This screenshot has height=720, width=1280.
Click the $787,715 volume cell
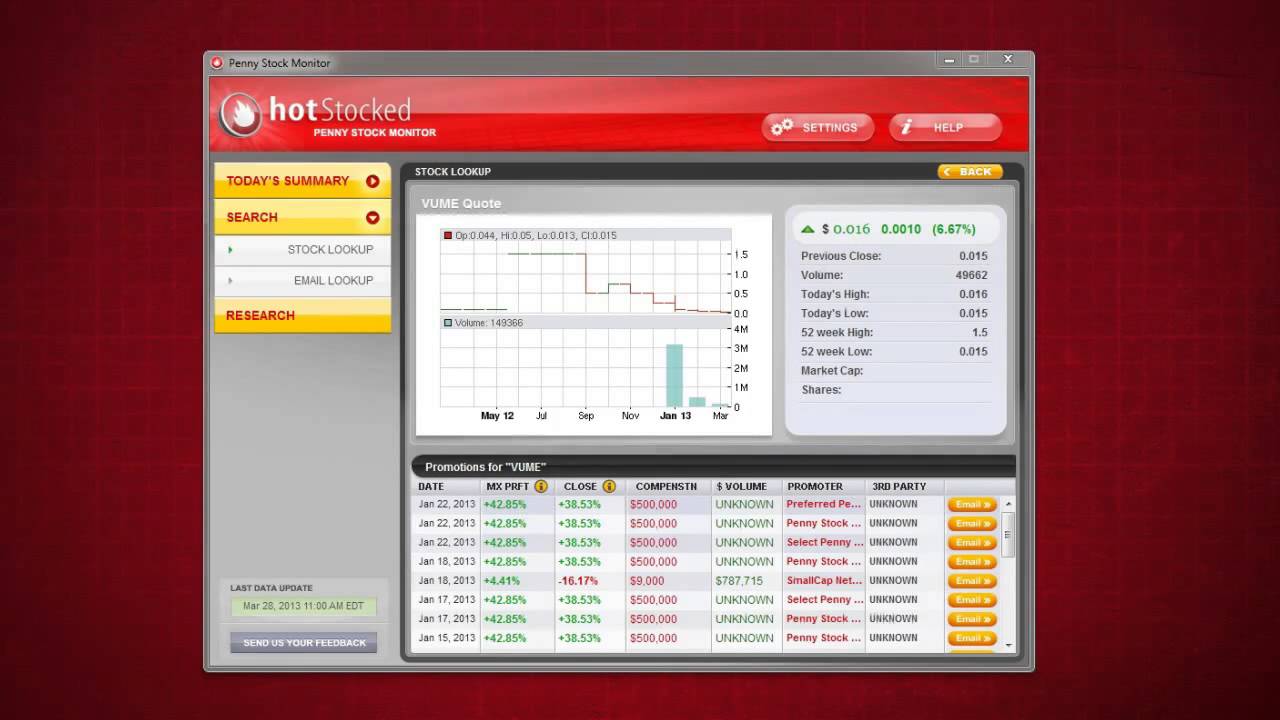pos(739,581)
